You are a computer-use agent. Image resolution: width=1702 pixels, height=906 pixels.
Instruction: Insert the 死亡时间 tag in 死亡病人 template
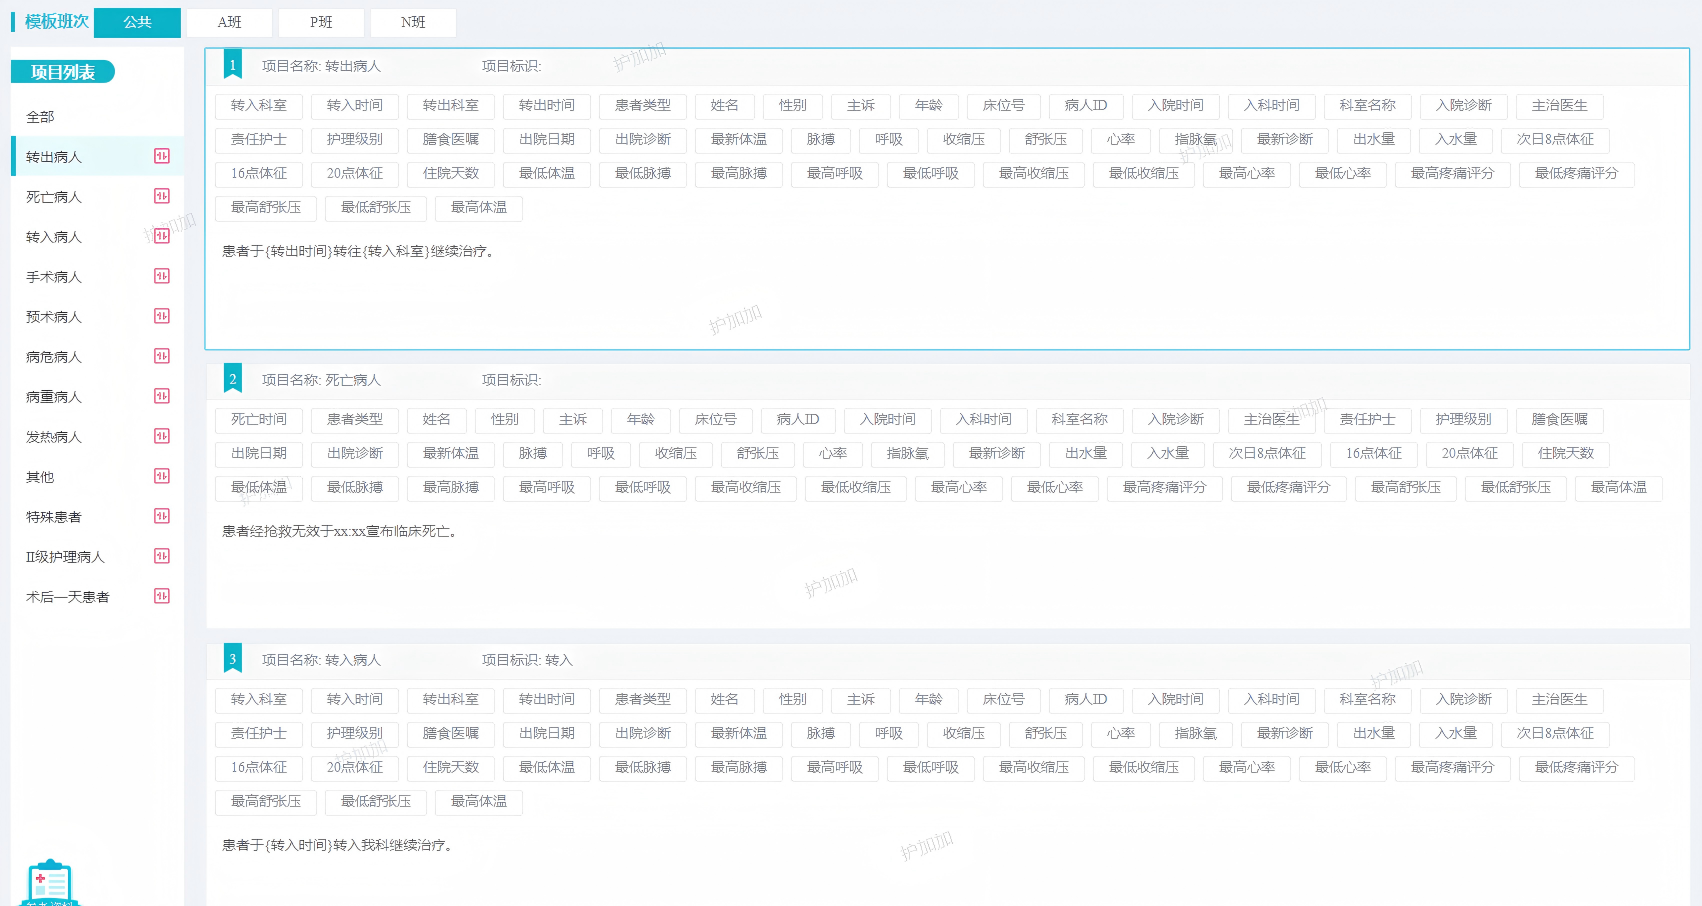click(x=259, y=420)
